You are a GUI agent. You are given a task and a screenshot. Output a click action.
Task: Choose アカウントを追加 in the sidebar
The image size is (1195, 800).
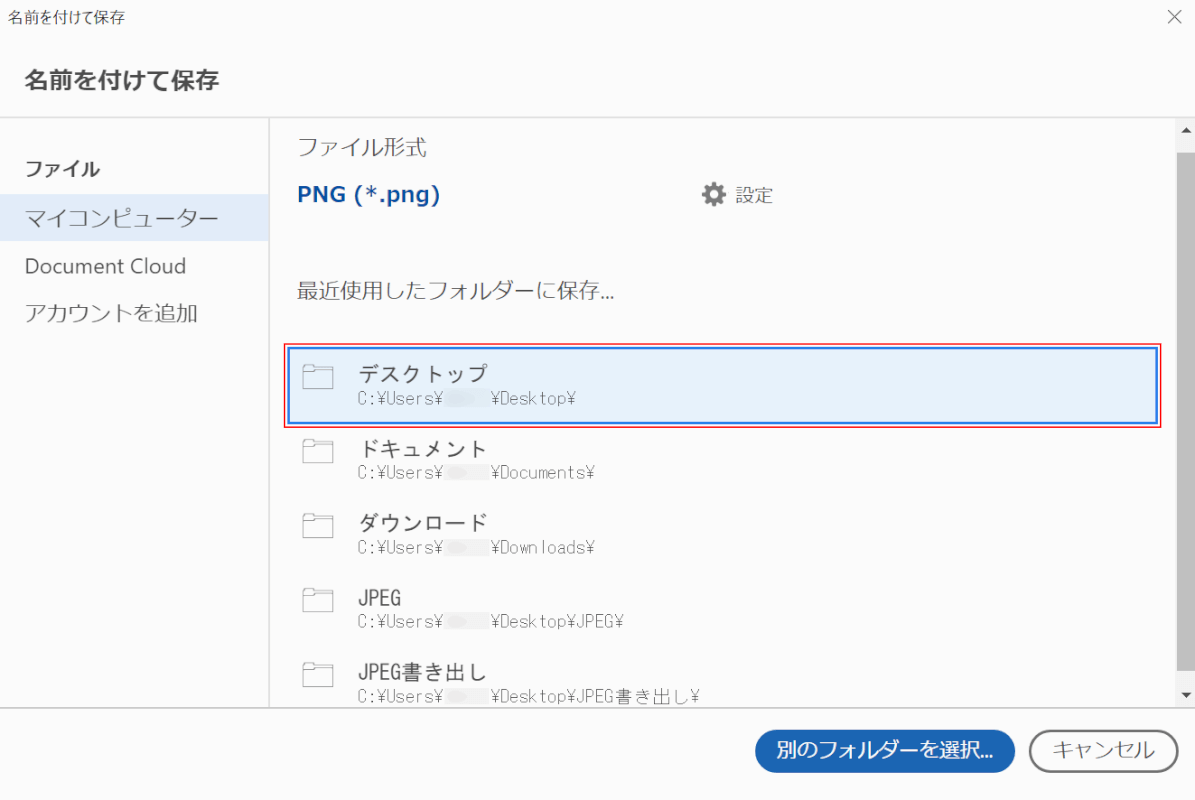[111, 313]
